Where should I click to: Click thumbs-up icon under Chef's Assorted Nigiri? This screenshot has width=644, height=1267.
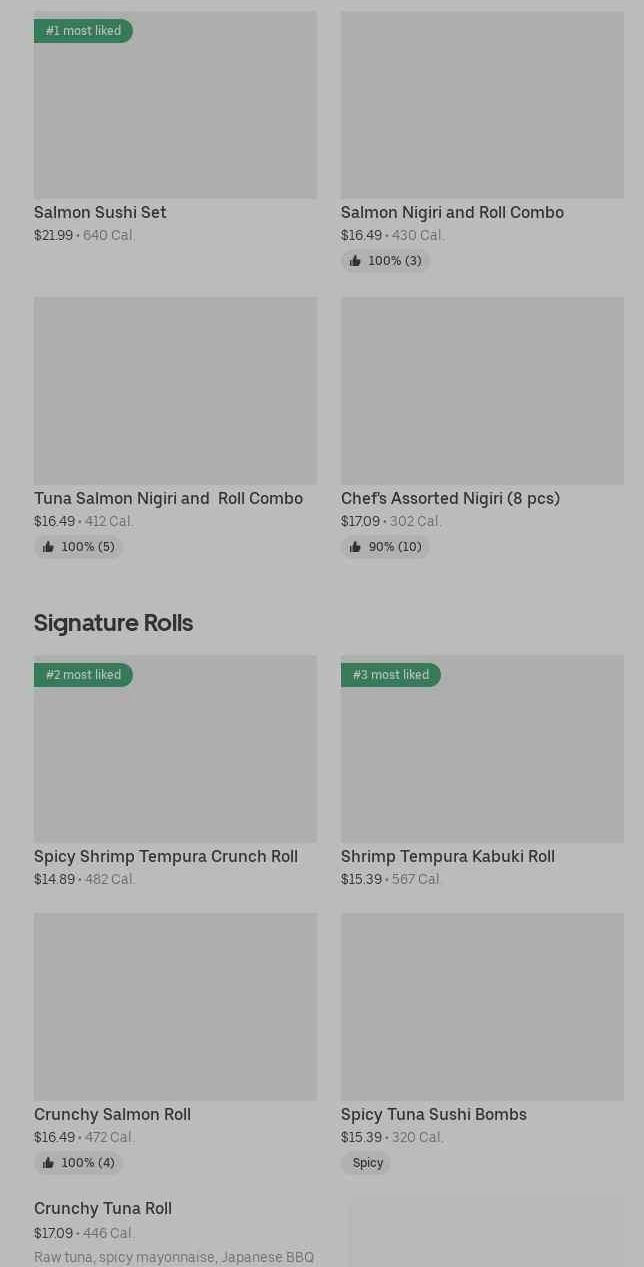(x=355, y=547)
